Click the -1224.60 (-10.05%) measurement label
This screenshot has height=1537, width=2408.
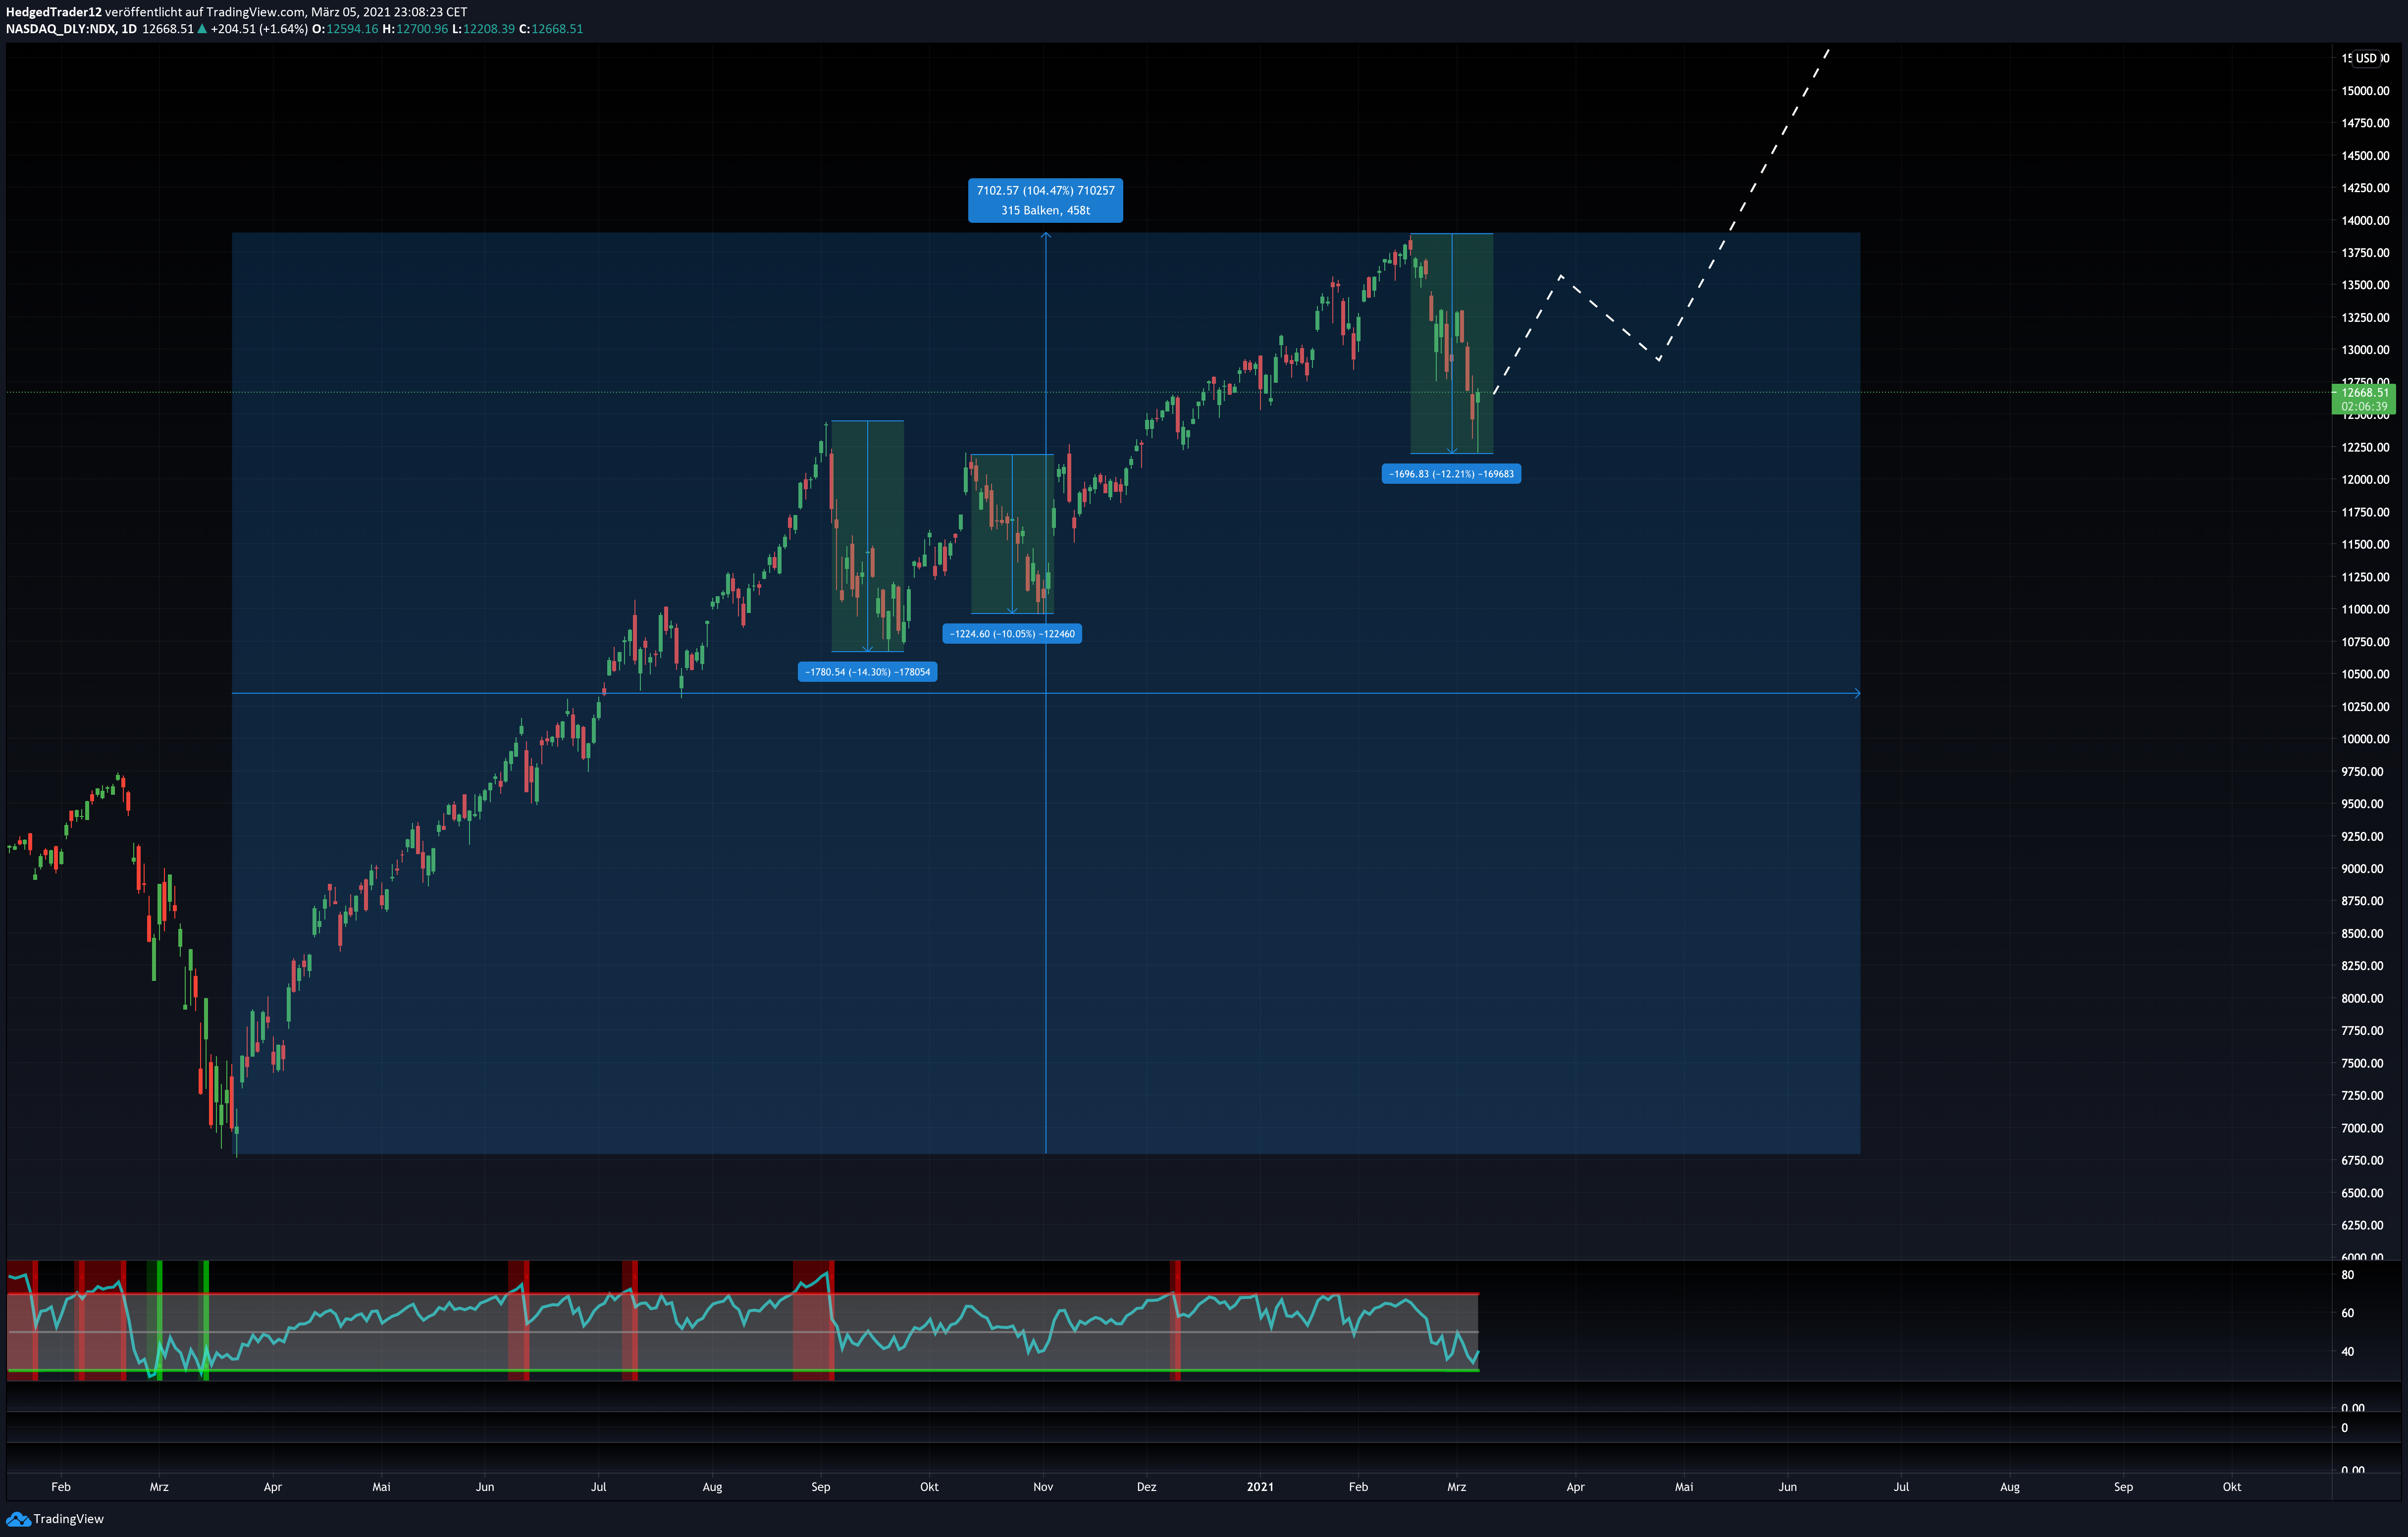[x=1012, y=634]
